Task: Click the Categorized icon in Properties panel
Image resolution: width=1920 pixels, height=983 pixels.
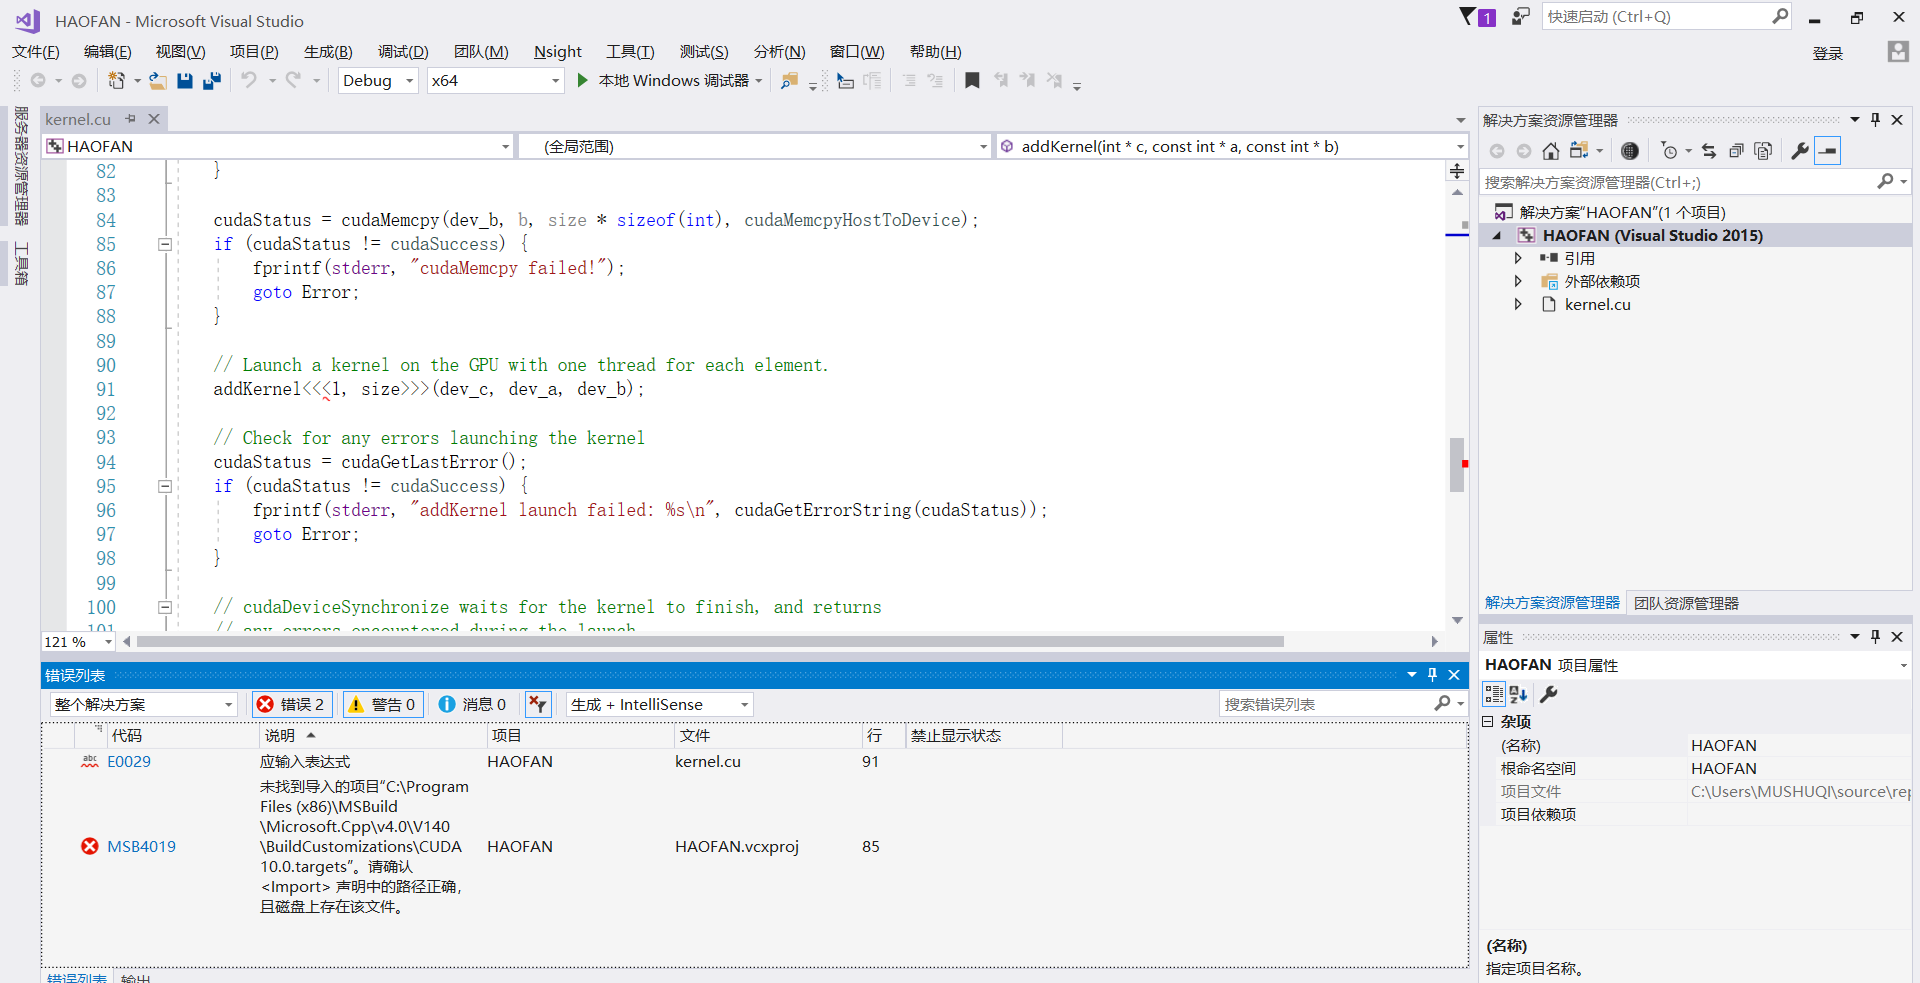Action: (x=1494, y=694)
